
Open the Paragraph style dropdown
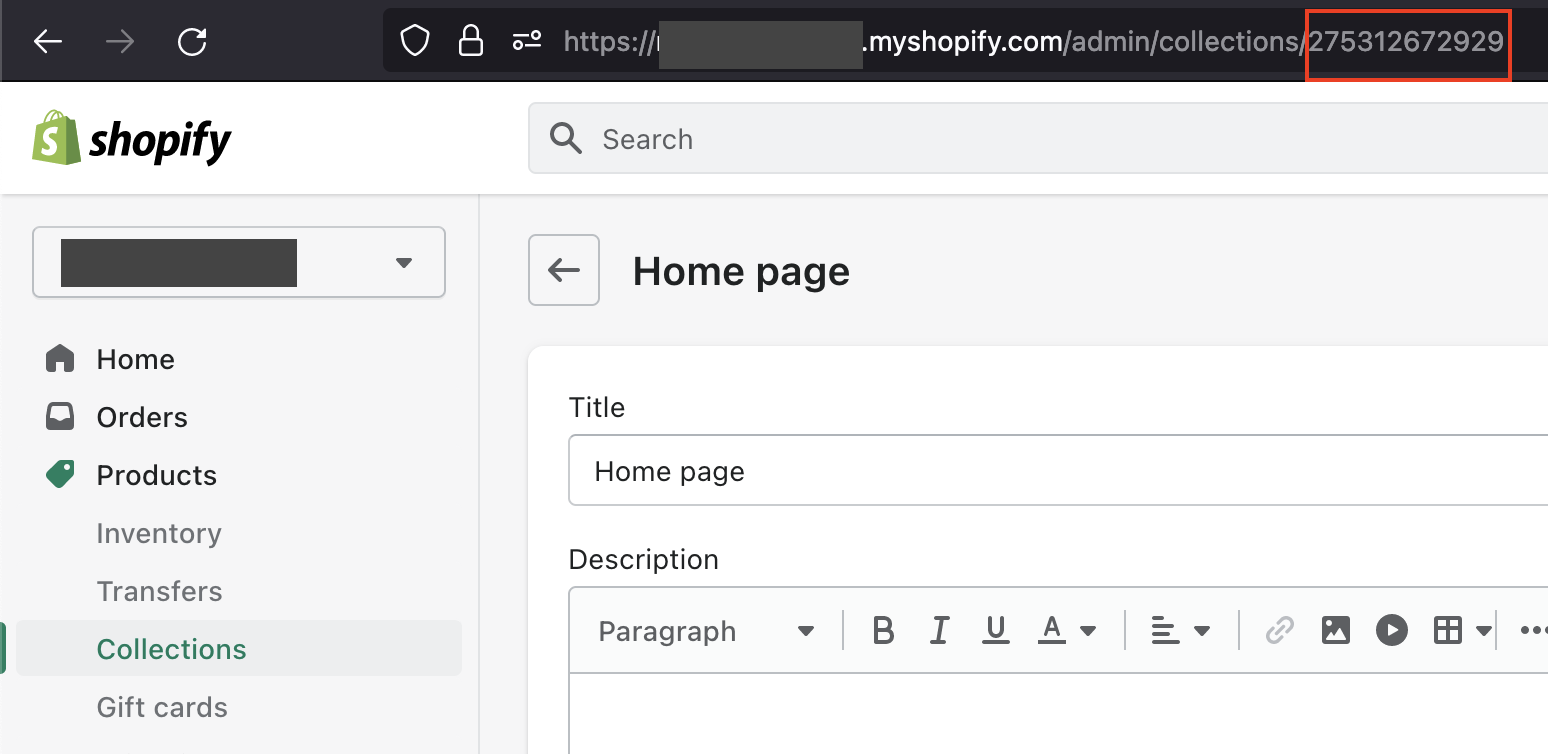point(705,631)
